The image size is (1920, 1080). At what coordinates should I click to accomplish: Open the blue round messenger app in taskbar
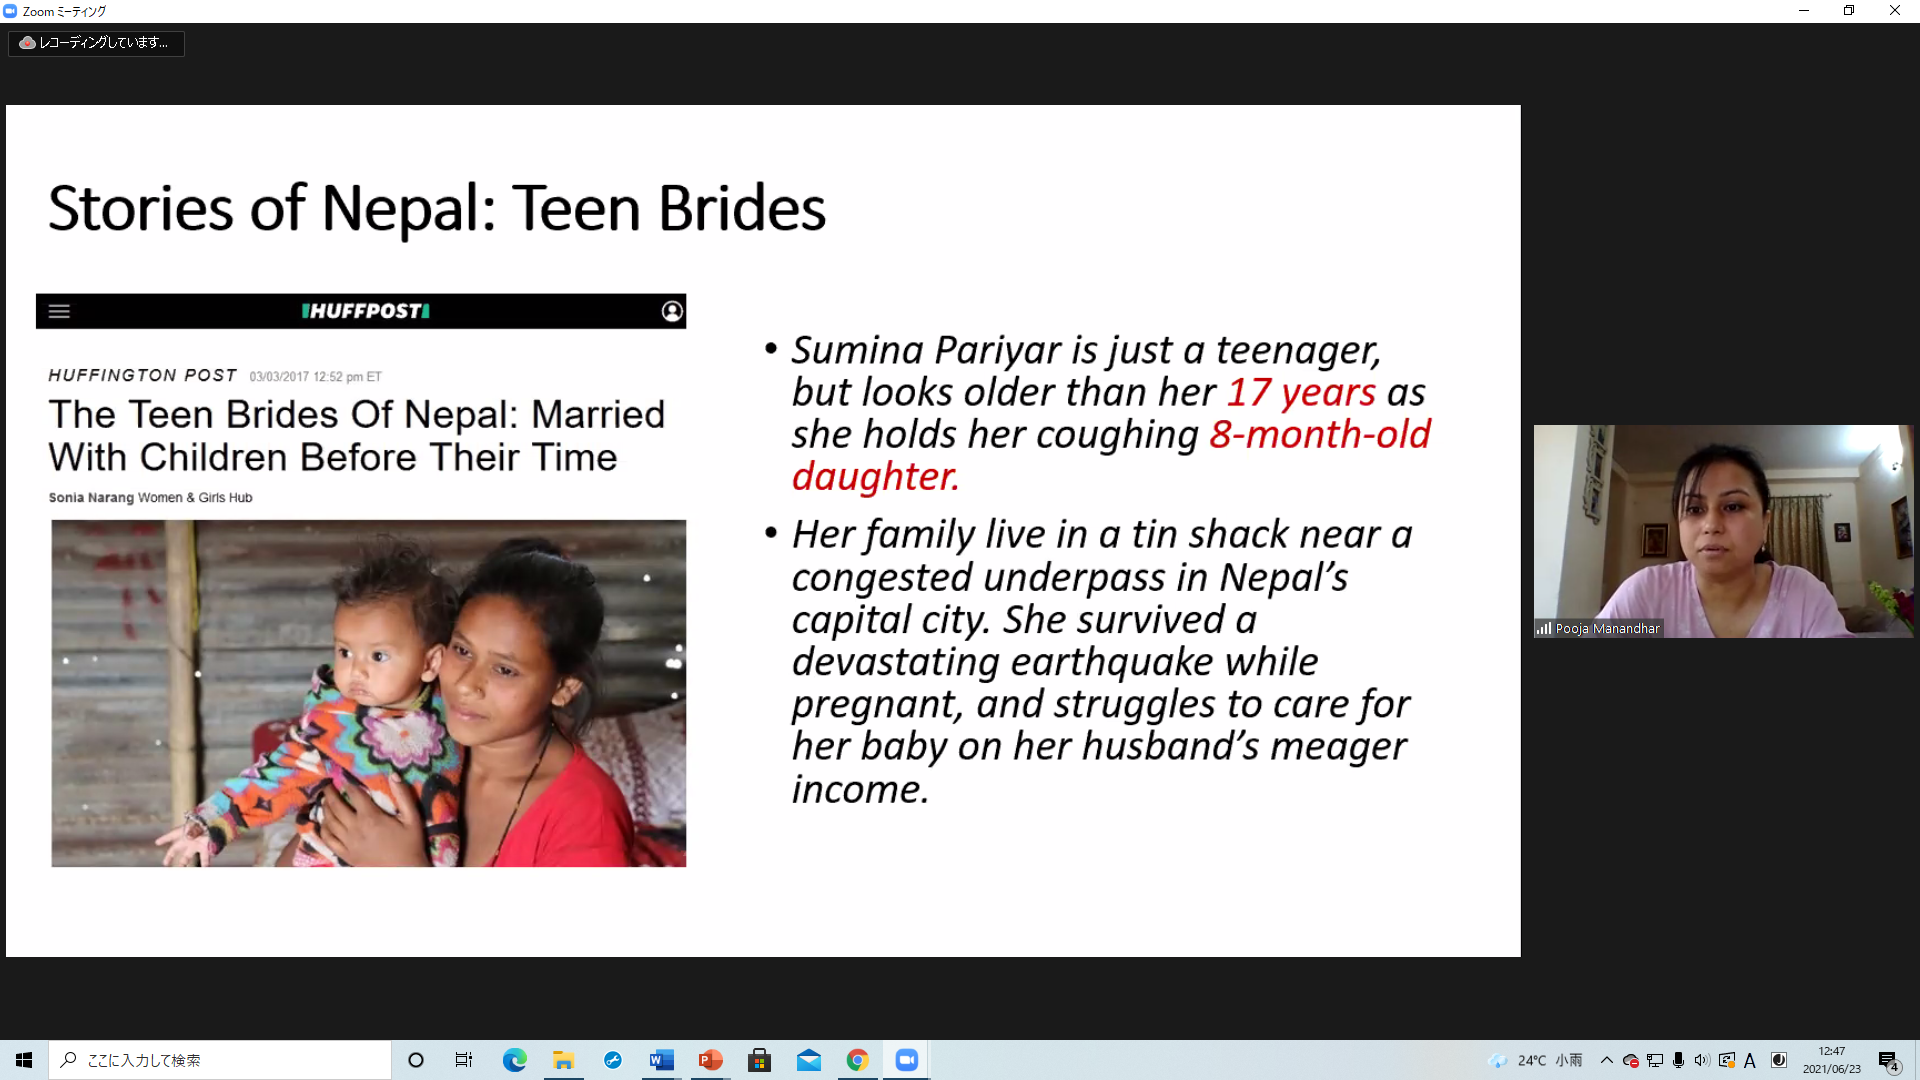(613, 1060)
